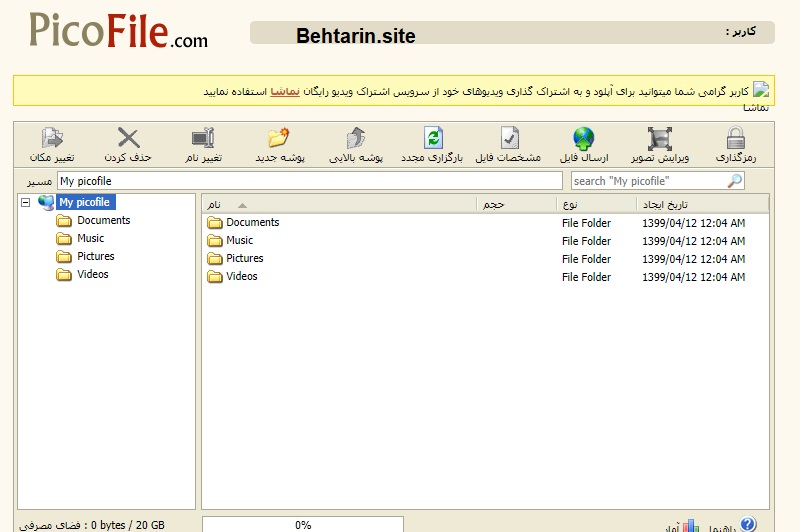Click the Behtarin.site header text
This screenshot has height=532, width=800.
pos(356,36)
